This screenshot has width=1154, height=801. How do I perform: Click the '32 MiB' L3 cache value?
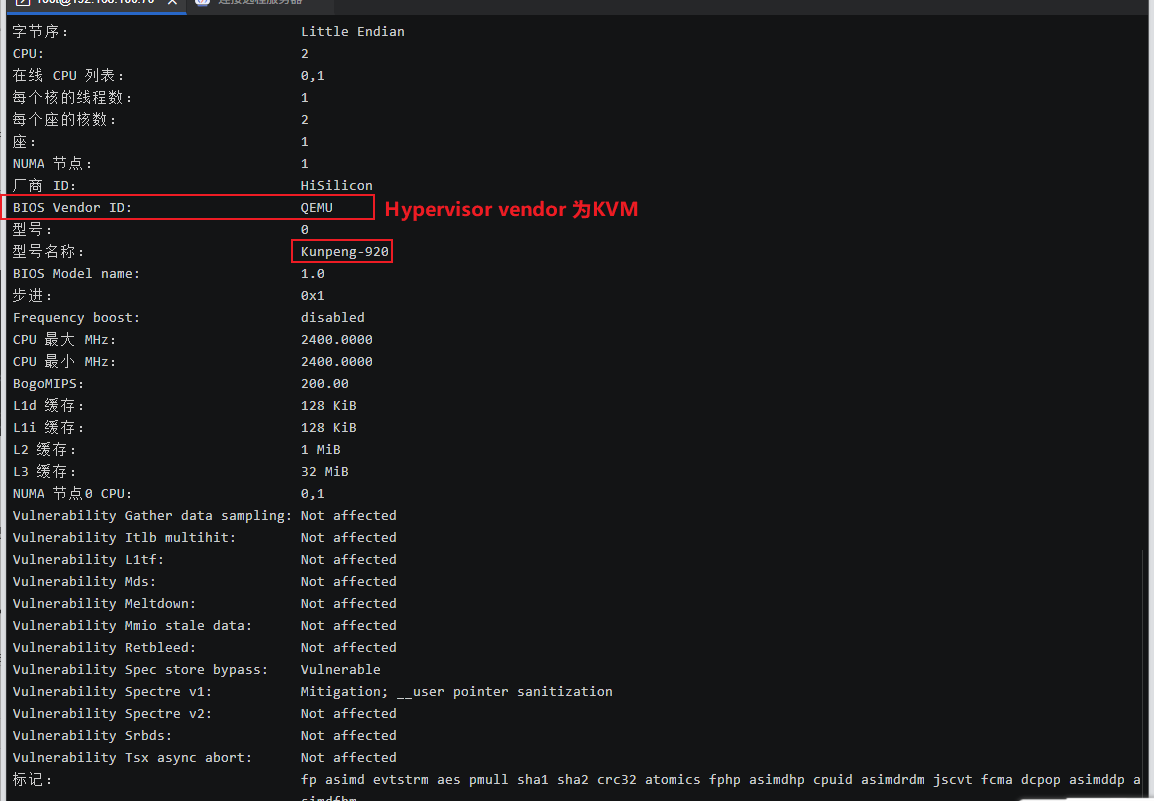coord(324,472)
